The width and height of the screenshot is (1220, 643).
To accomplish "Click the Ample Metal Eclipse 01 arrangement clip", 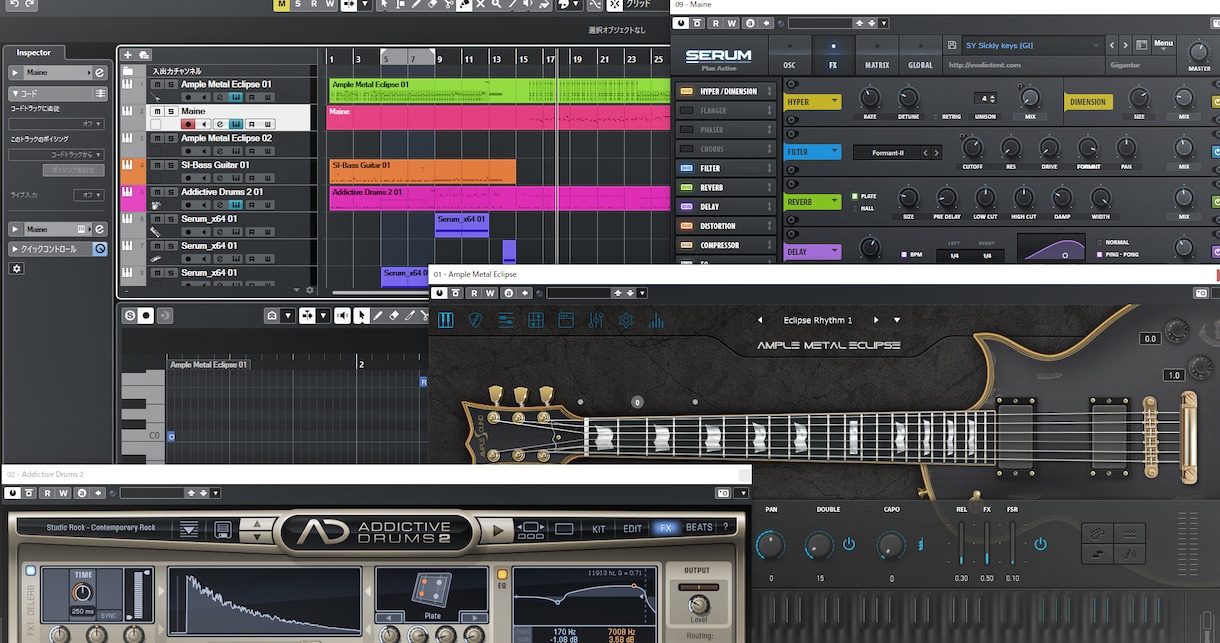I will (498, 91).
